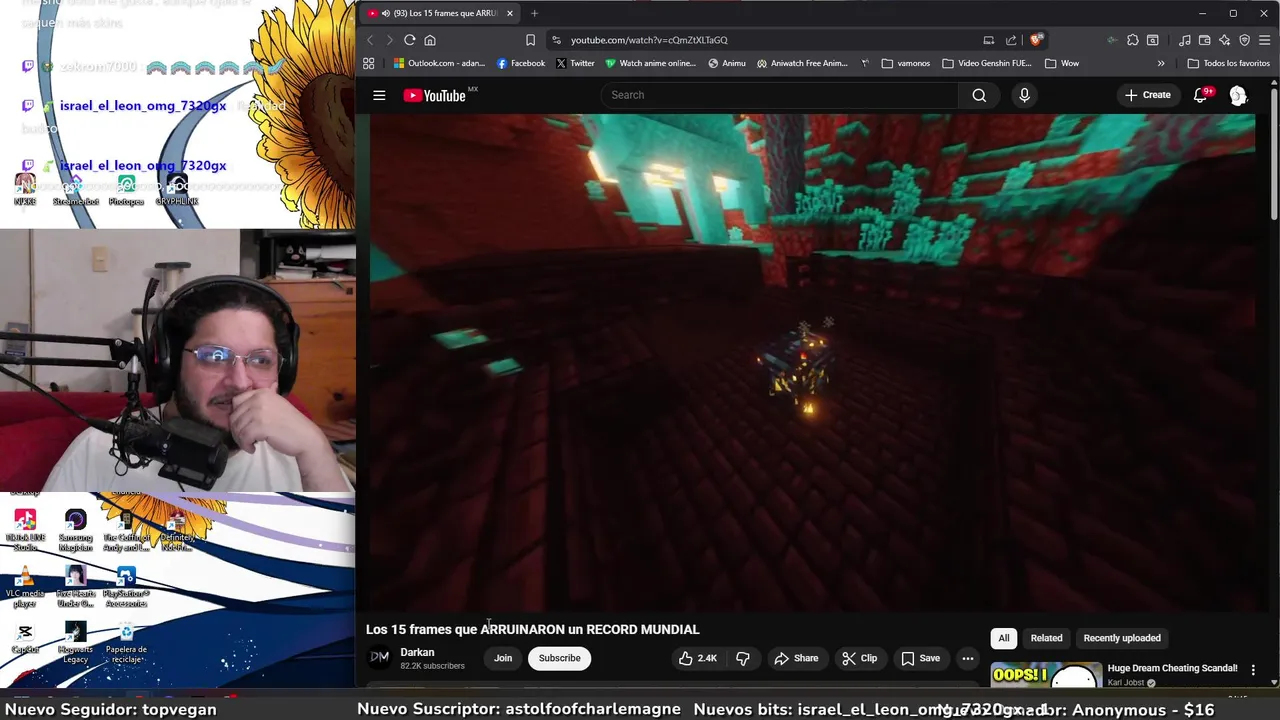
Task: Click into the YouTube search field
Action: (780, 95)
